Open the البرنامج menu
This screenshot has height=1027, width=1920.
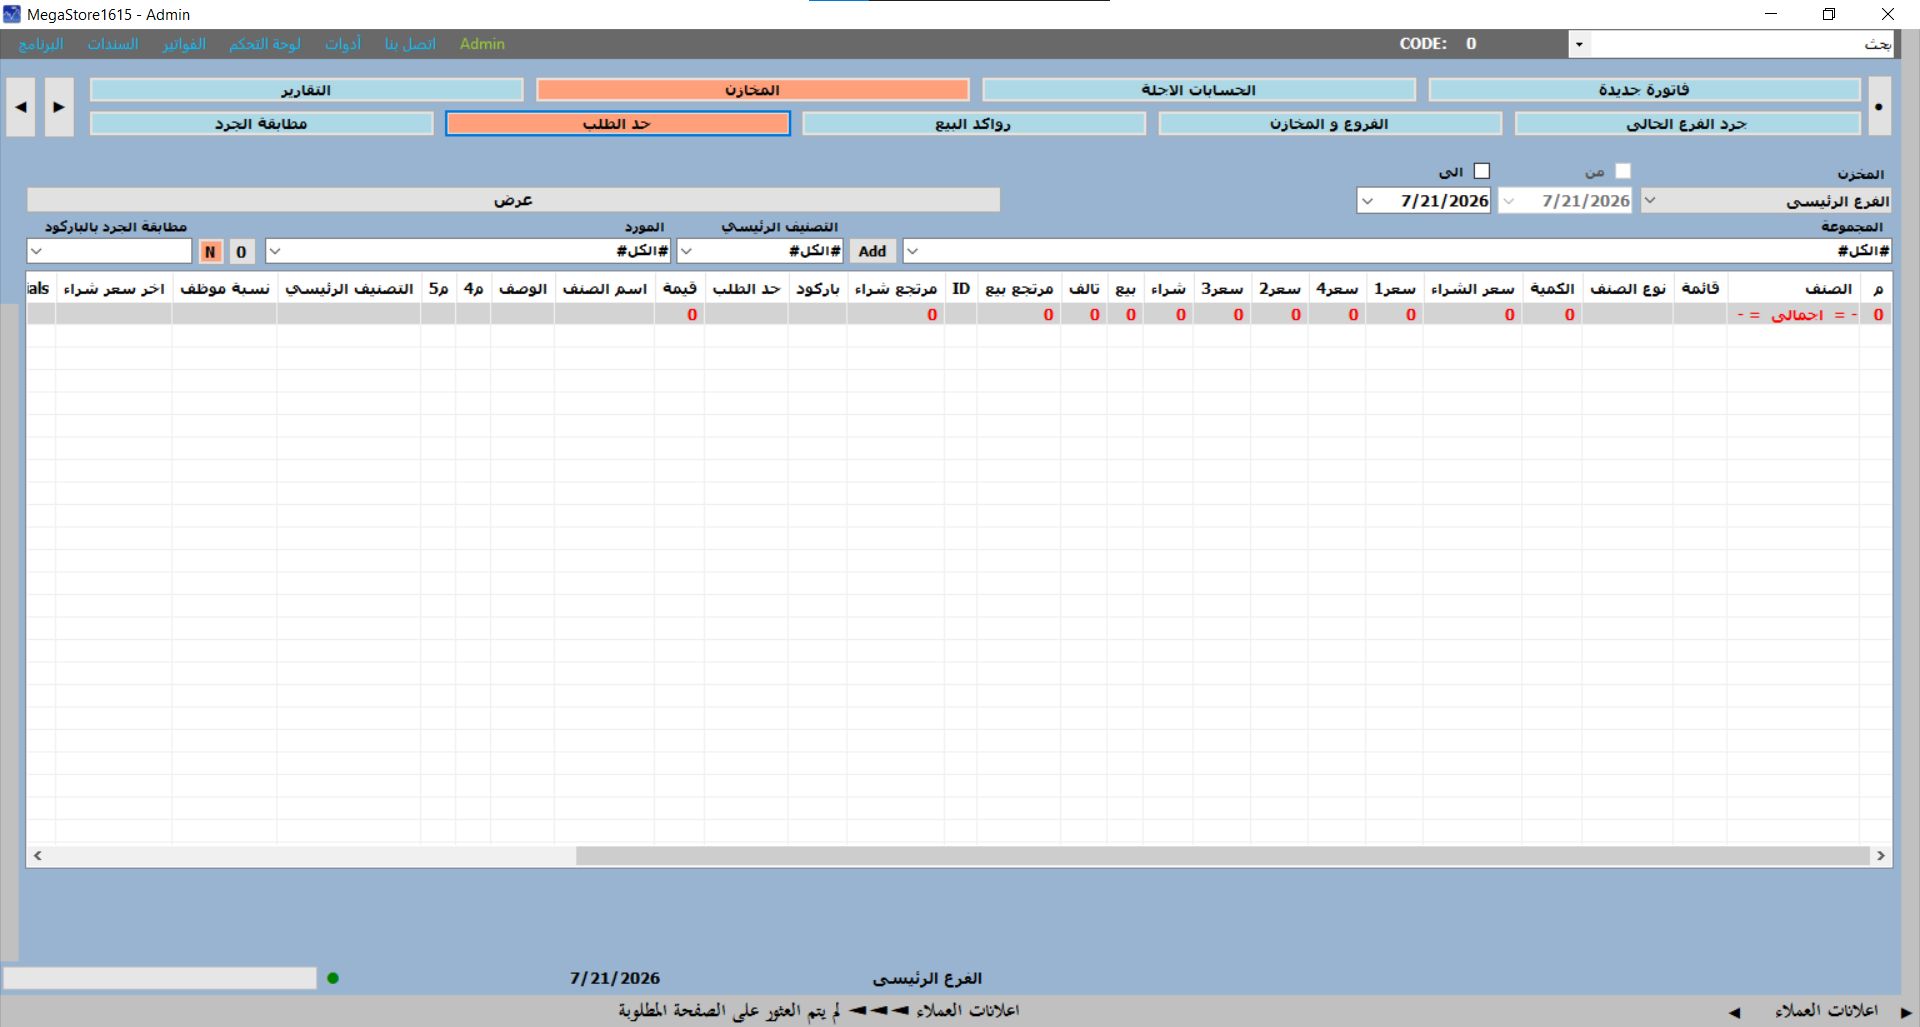pyautogui.click(x=41, y=44)
